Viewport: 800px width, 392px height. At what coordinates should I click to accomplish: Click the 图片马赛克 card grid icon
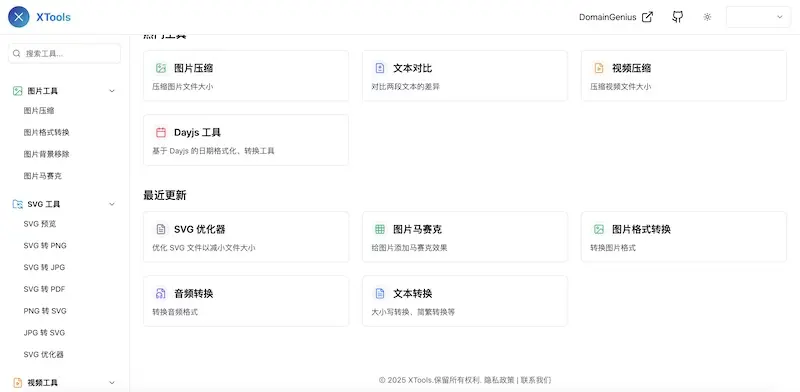[x=380, y=229]
